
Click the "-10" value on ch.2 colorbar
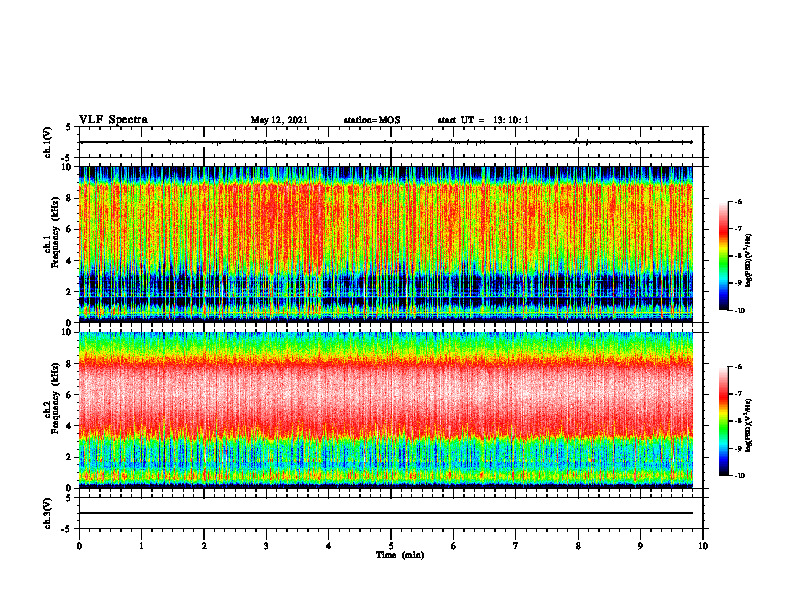click(740, 475)
